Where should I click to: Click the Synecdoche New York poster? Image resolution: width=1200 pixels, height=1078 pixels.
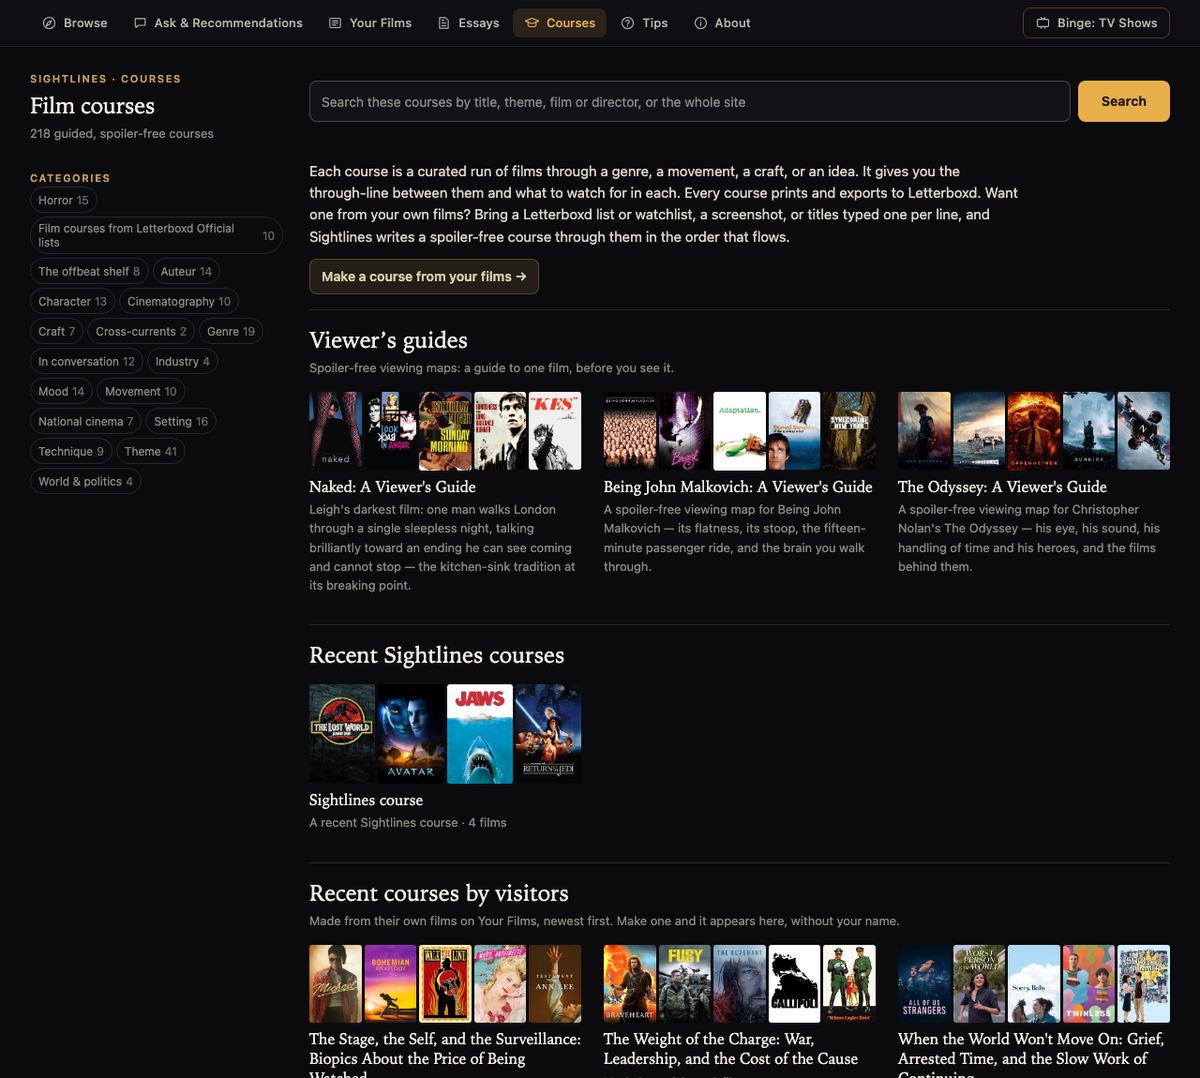849,431
